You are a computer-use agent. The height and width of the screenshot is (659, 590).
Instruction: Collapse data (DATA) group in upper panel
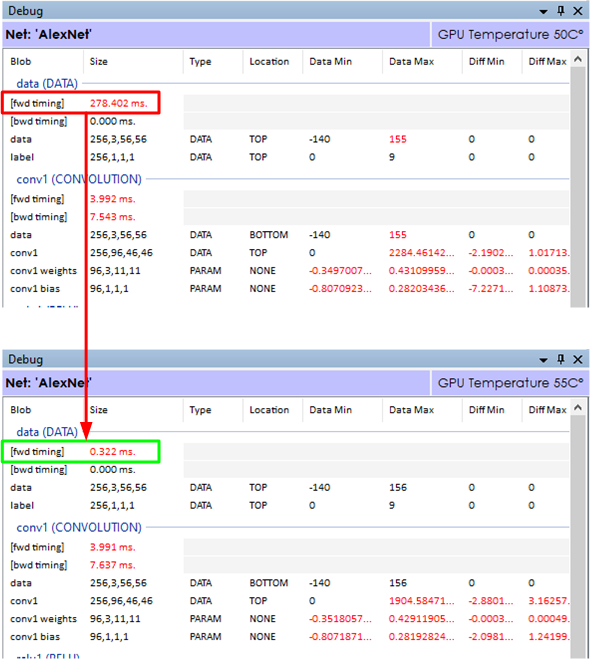pyautogui.click(x=47, y=84)
